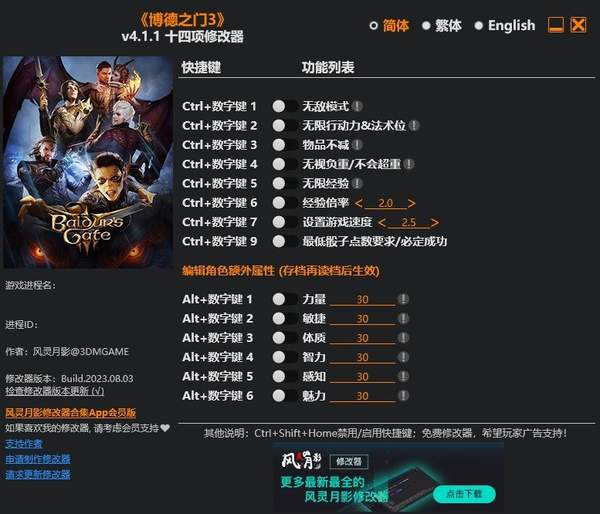Increase 经验倍率 with right arrow
The height and width of the screenshot is (514, 600).
pyautogui.click(x=411, y=203)
